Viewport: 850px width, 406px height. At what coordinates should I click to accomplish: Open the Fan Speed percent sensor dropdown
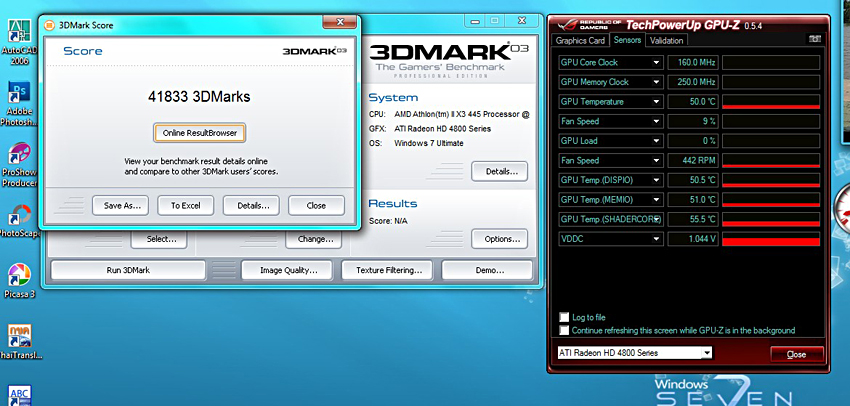coord(656,121)
